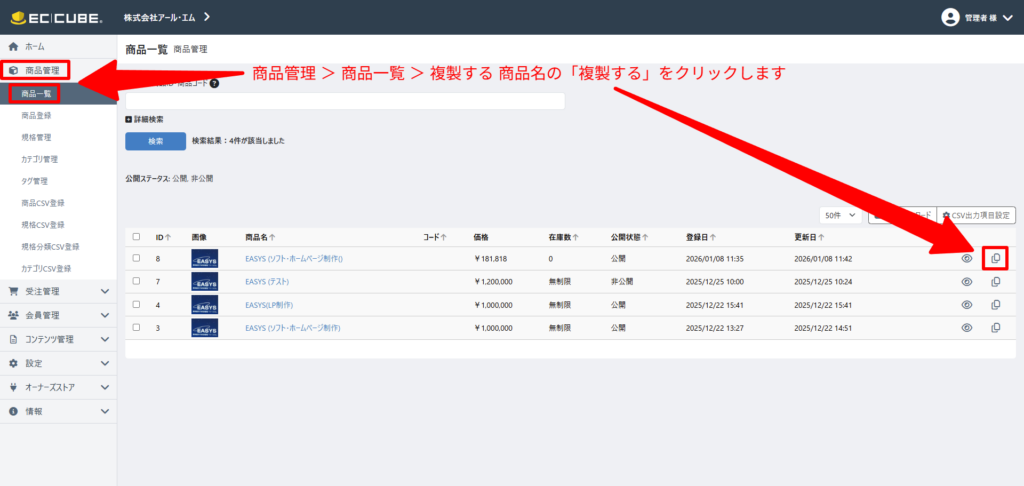Click the eye icon for product ID 4

(x=966, y=305)
